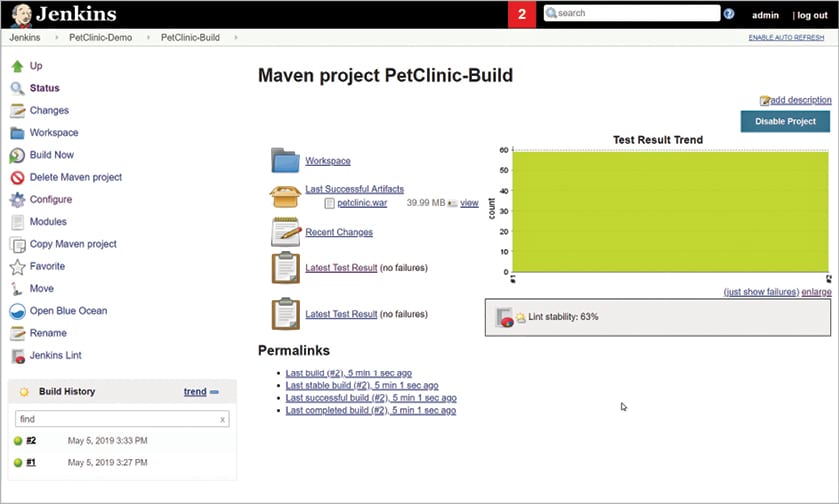
Task: Click the search help question mark icon
Action: coord(729,14)
